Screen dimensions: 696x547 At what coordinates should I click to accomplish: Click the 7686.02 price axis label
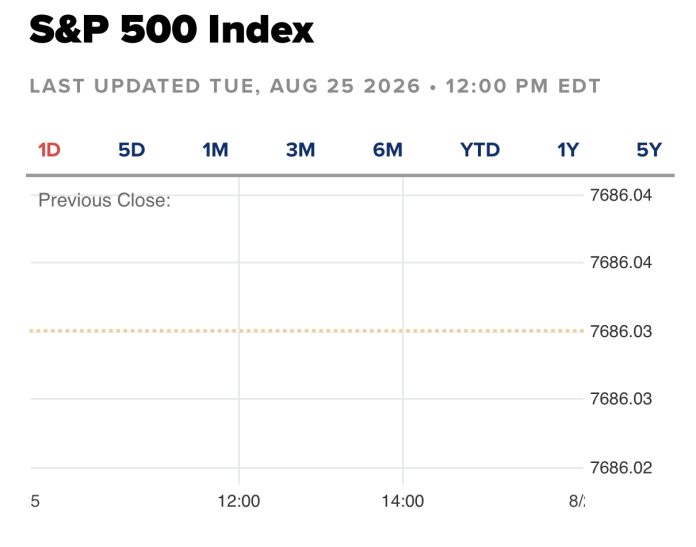[x=621, y=468]
